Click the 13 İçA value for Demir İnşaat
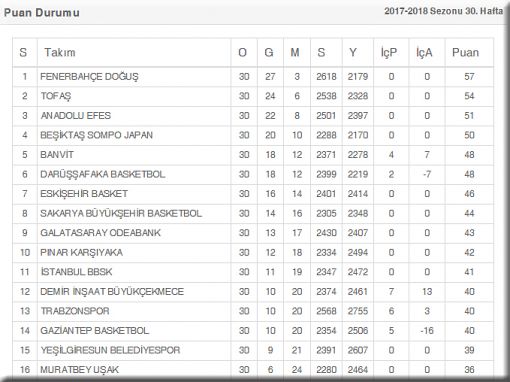510x382 pixels. [x=427, y=291]
